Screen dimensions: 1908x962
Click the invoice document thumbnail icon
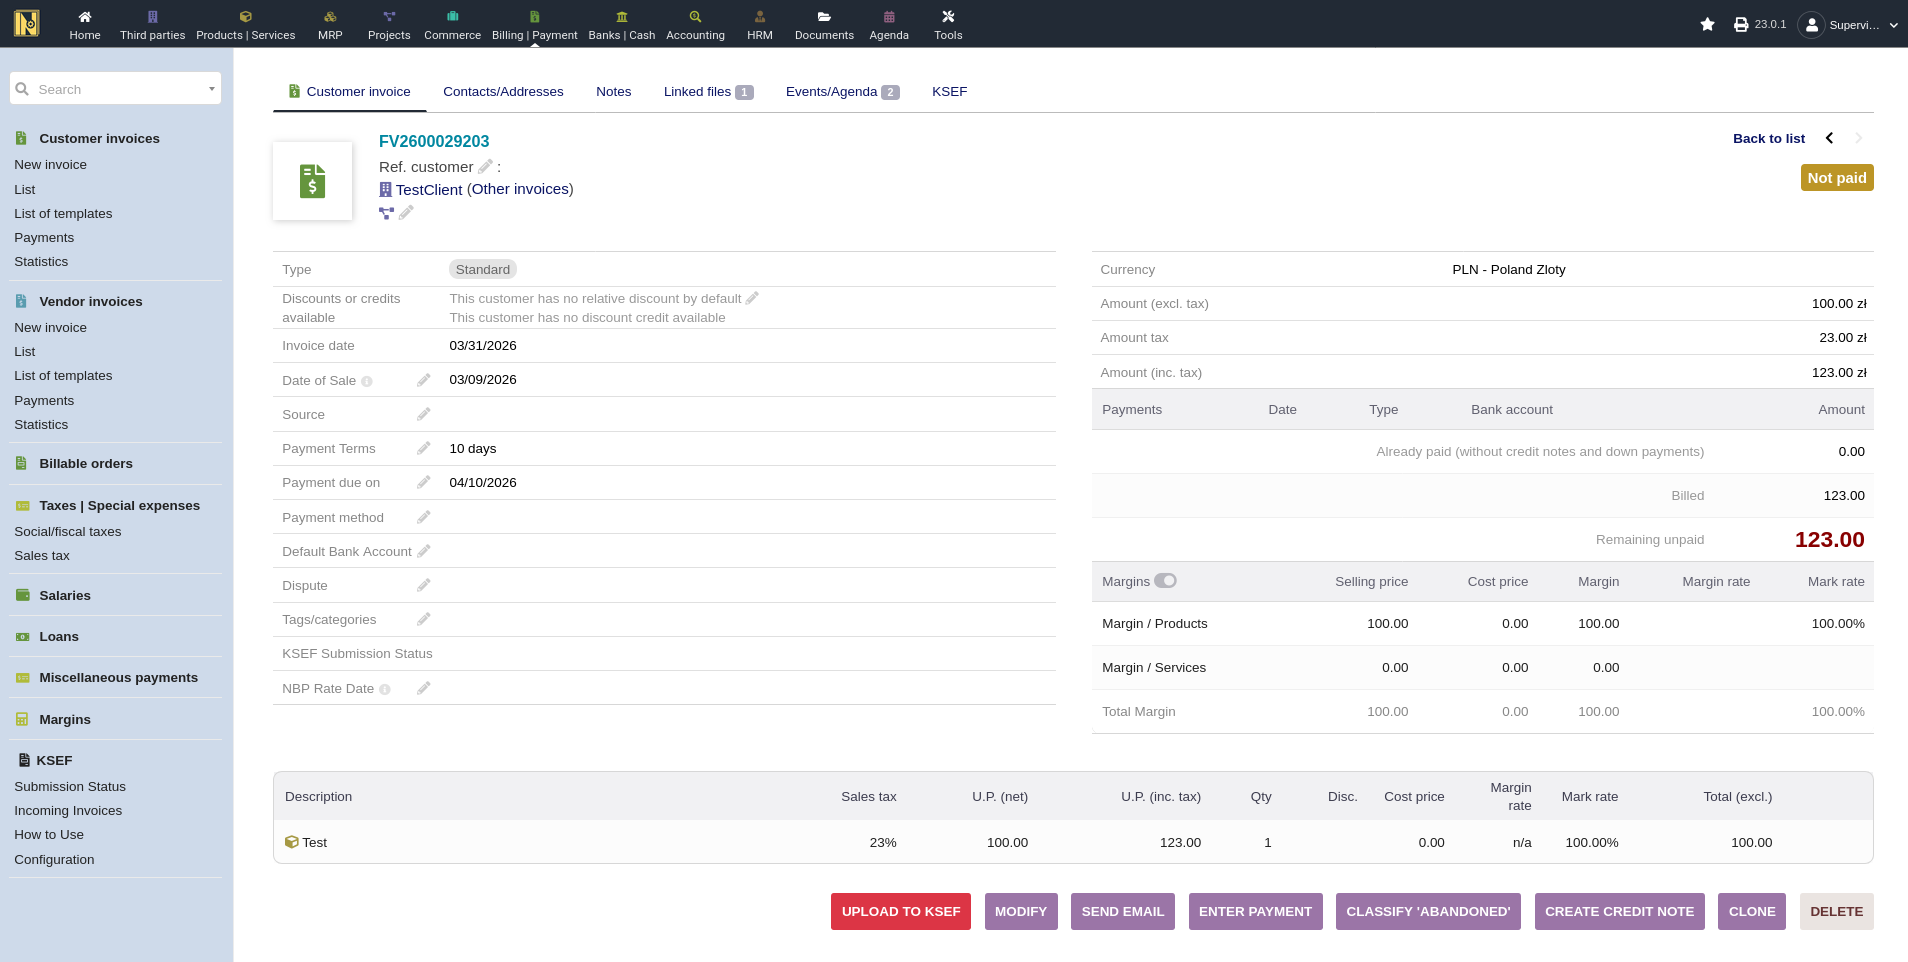[x=312, y=181]
